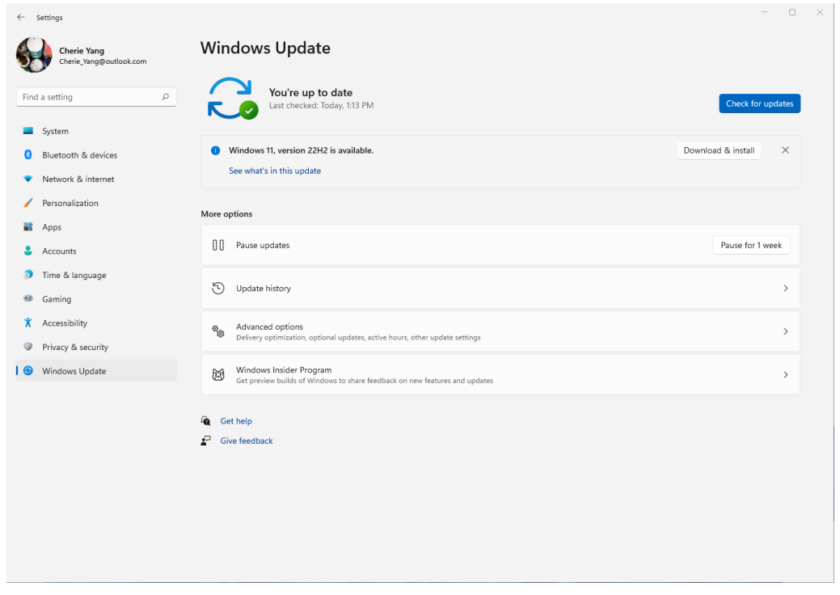Go to Bluetooth & devices settings

96,155
